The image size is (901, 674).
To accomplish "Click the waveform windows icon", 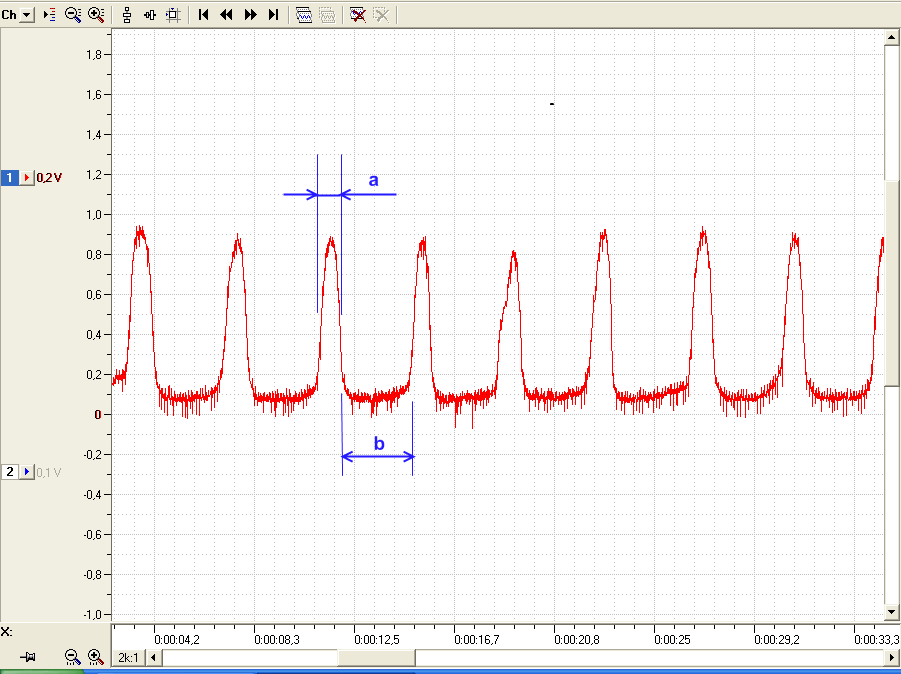I will click(x=304, y=15).
